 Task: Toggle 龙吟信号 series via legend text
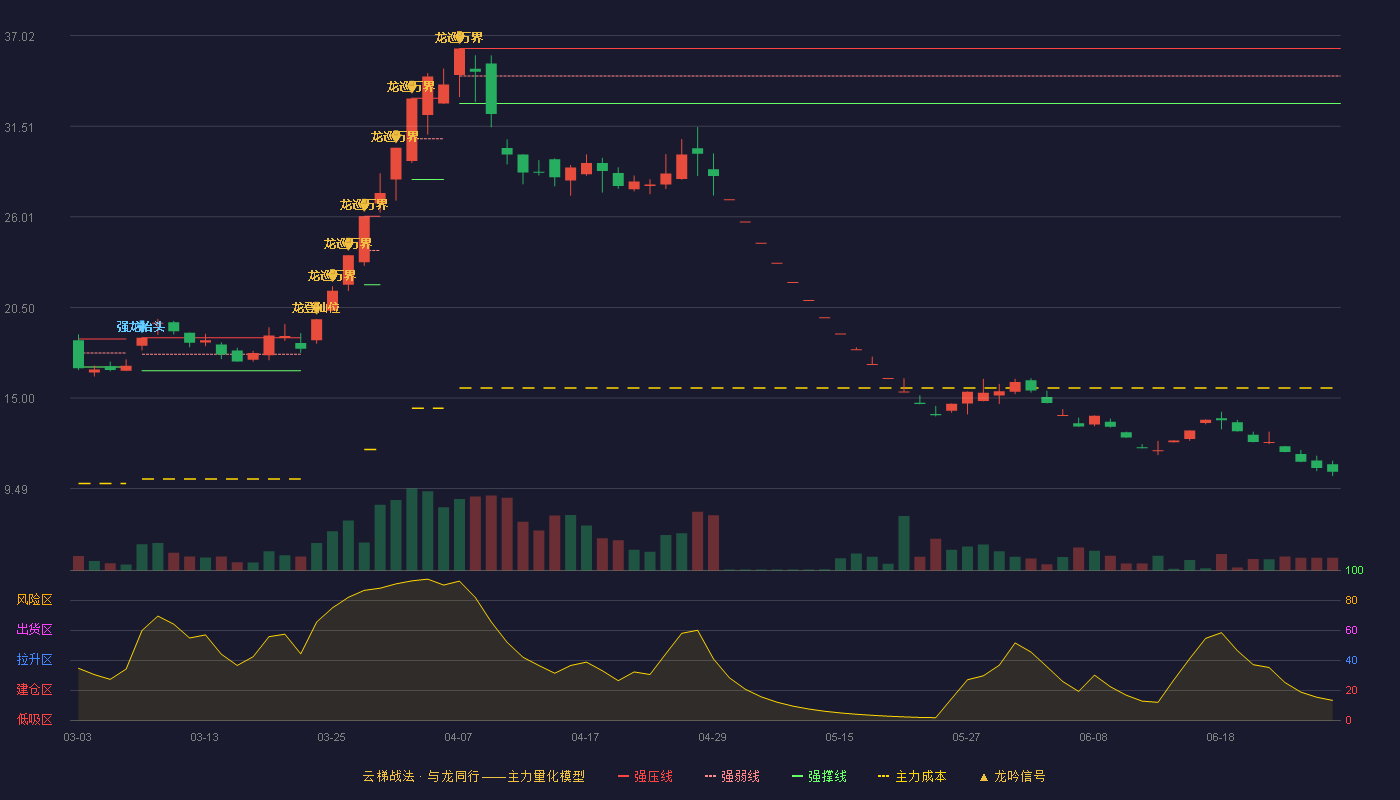(1019, 776)
